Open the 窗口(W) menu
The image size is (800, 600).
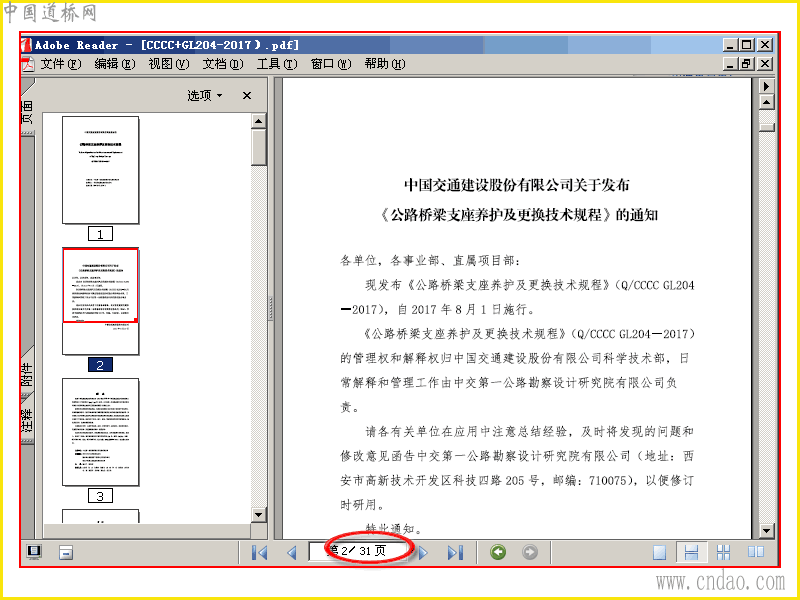tap(331, 64)
